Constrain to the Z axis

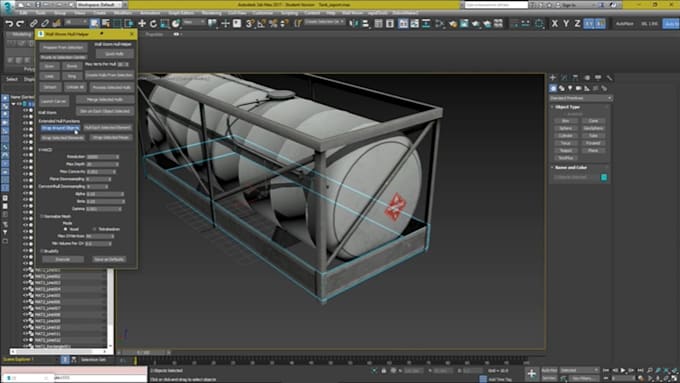pos(577,24)
